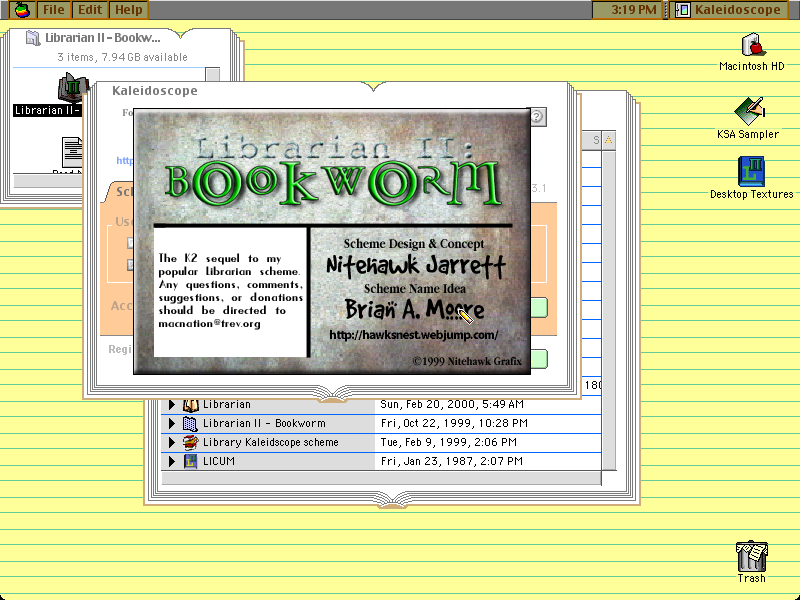This screenshot has height=600, width=800.
Task: Click the Kaleidoscope help question mark button
Action: (538, 117)
